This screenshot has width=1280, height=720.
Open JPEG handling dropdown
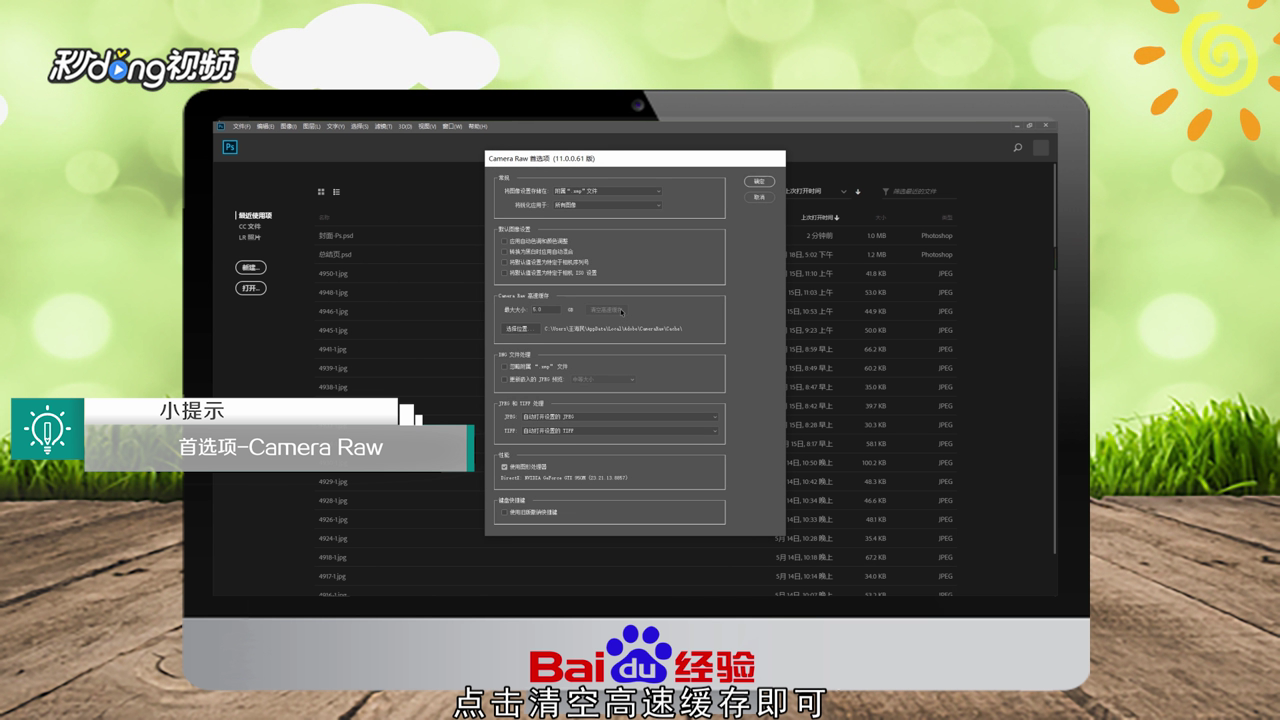pos(619,417)
